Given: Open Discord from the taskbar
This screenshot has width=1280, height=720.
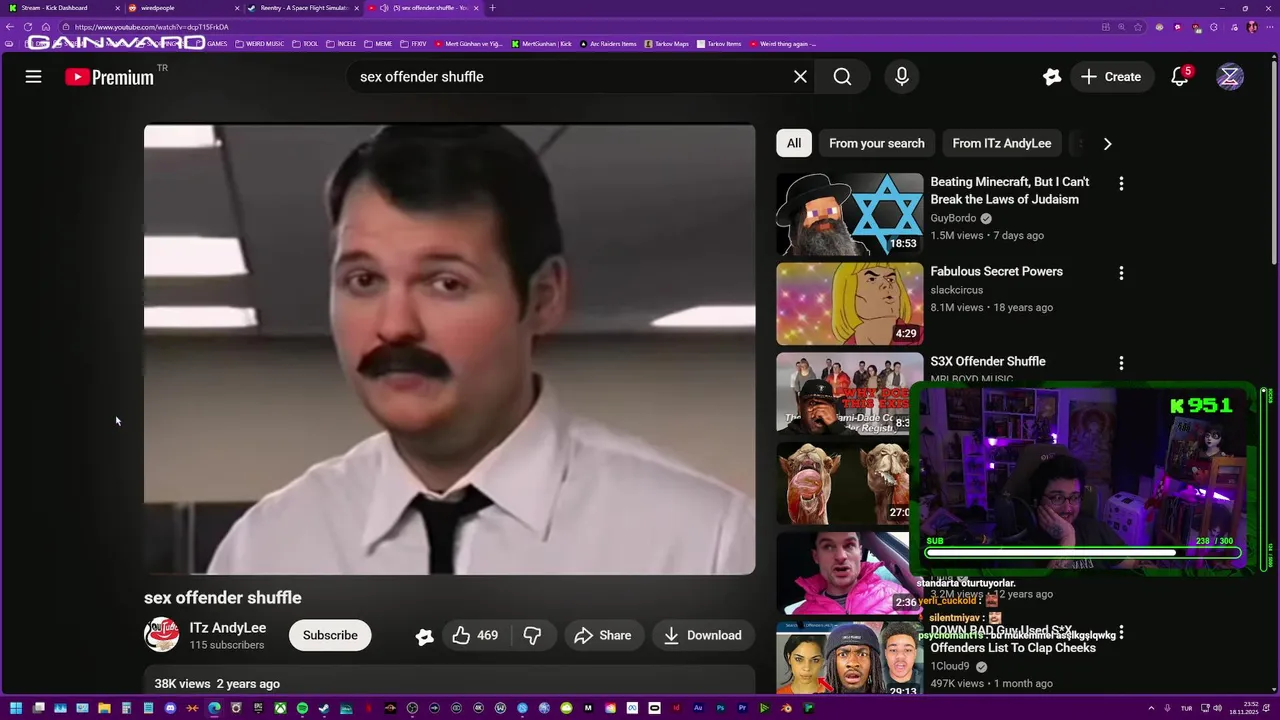Looking at the screenshot, I should pos(170,708).
